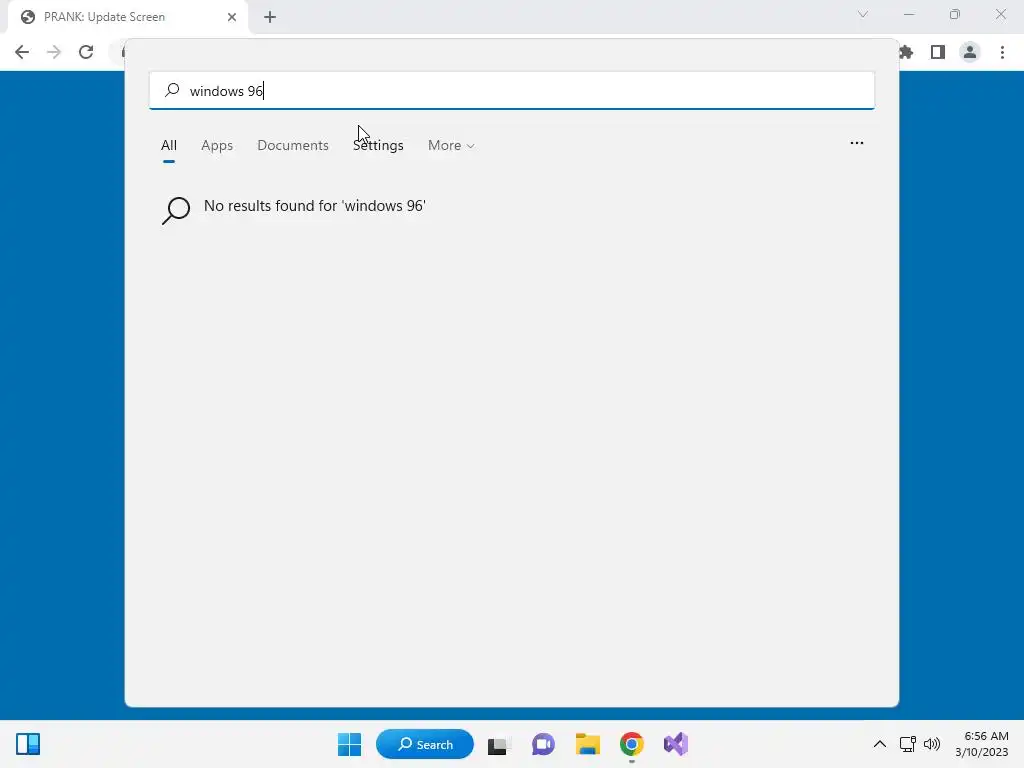The height and width of the screenshot is (768, 1024).
Task: Open a new browser tab
Action: (x=270, y=17)
